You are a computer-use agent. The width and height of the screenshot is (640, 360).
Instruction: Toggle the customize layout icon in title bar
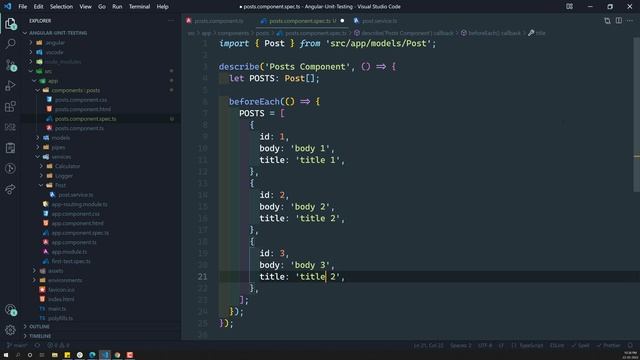(x=569, y=7)
